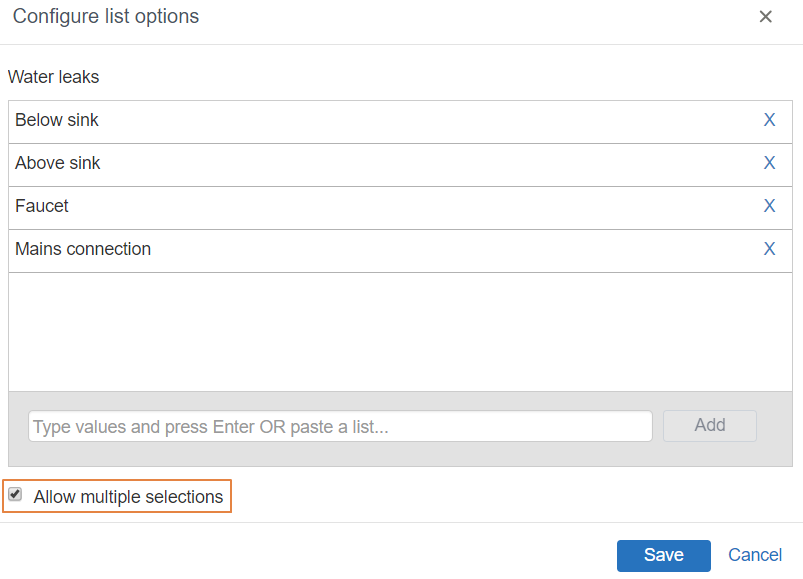This screenshot has width=803, height=579.
Task: Click the Allow multiple selections label text
Action: [x=128, y=497]
